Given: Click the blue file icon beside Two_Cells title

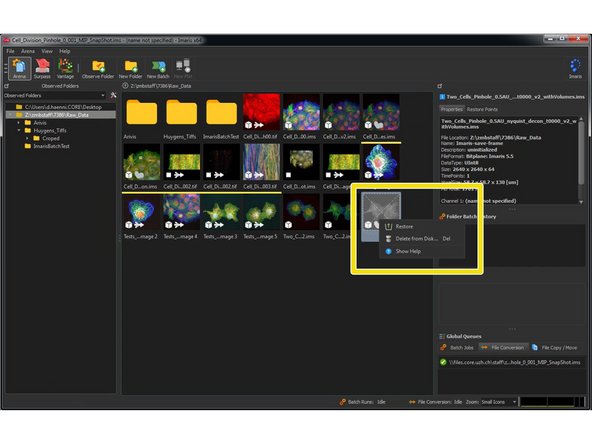Looking at the screenshot, I should pyautogui.click(x=442, y=97).
